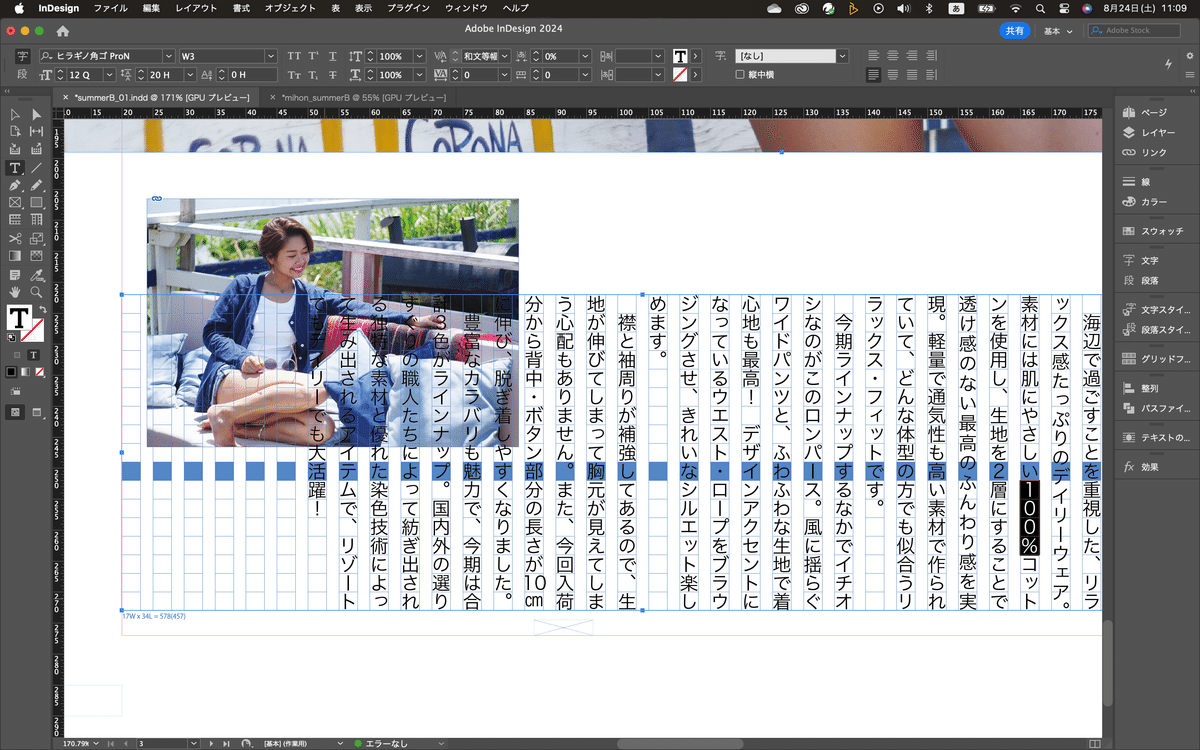
Task: Toggle strikethrough formatting
Action: click(x=334, y=75)
